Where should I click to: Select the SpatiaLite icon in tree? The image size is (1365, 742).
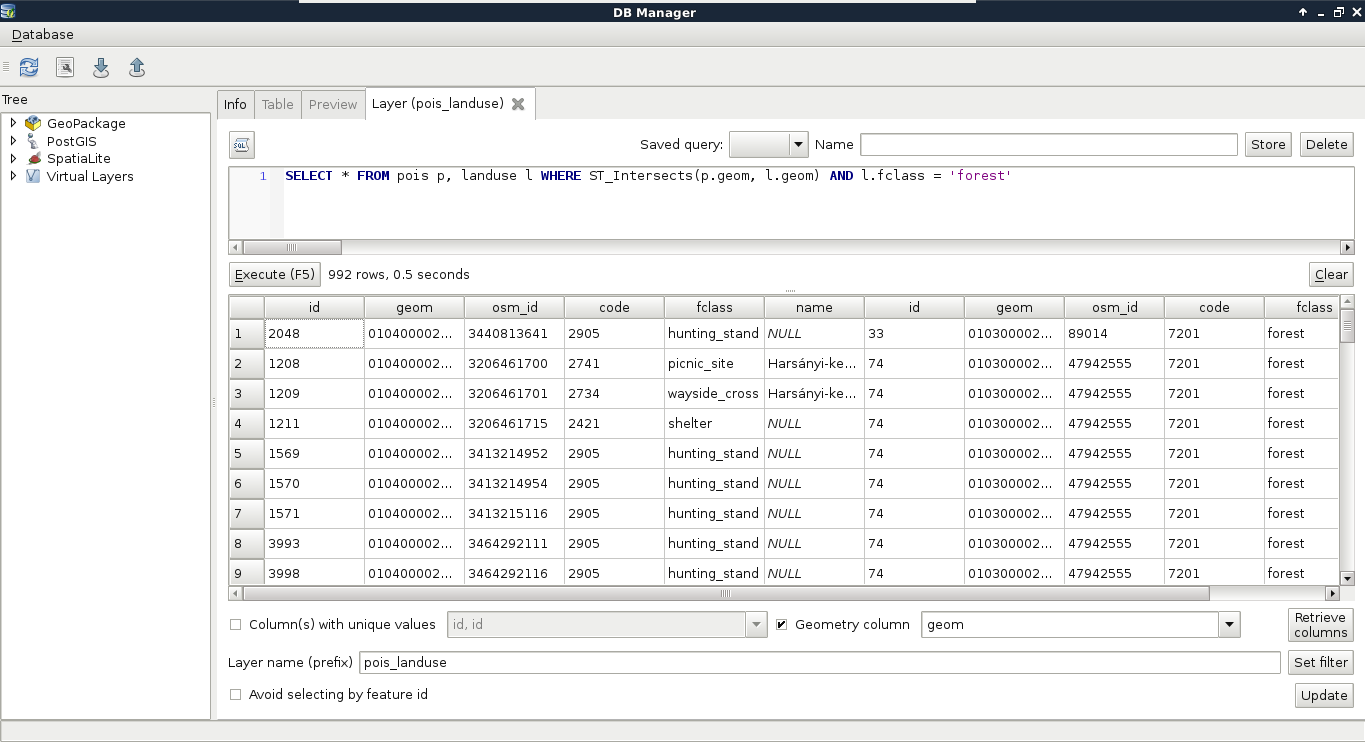click(x=33, y=159)
